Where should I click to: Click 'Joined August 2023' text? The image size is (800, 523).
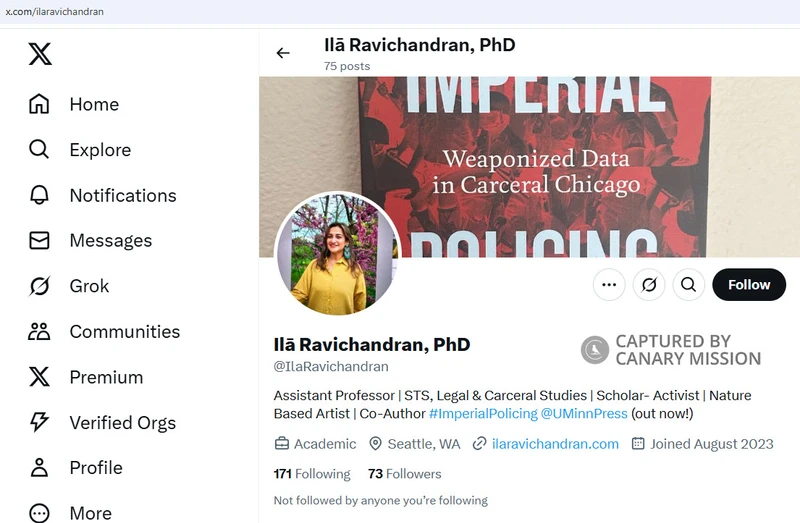tap(712, 444)
